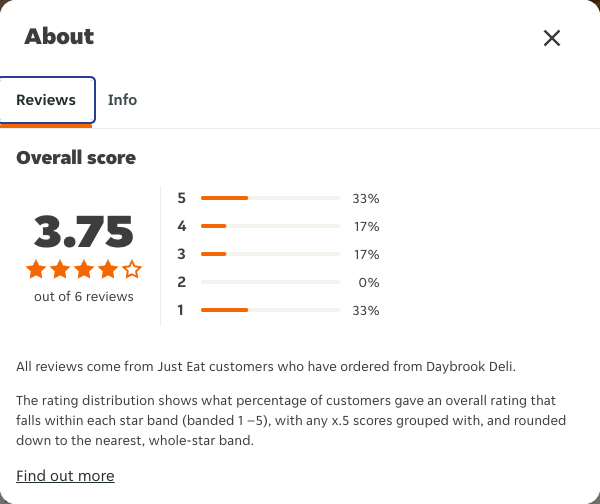Click the 'out of 6 reviews' text
Viewport: 600px width, 504px height.
pyautogui.click(x=84, y=297)
